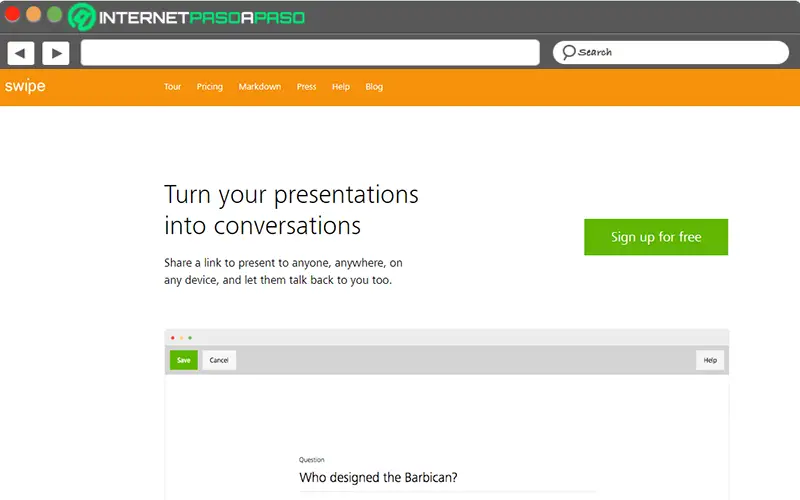This screenshot has height=500, width=800.
Task: Click the yellow minimize window dot
Action: tap(33, 15)
